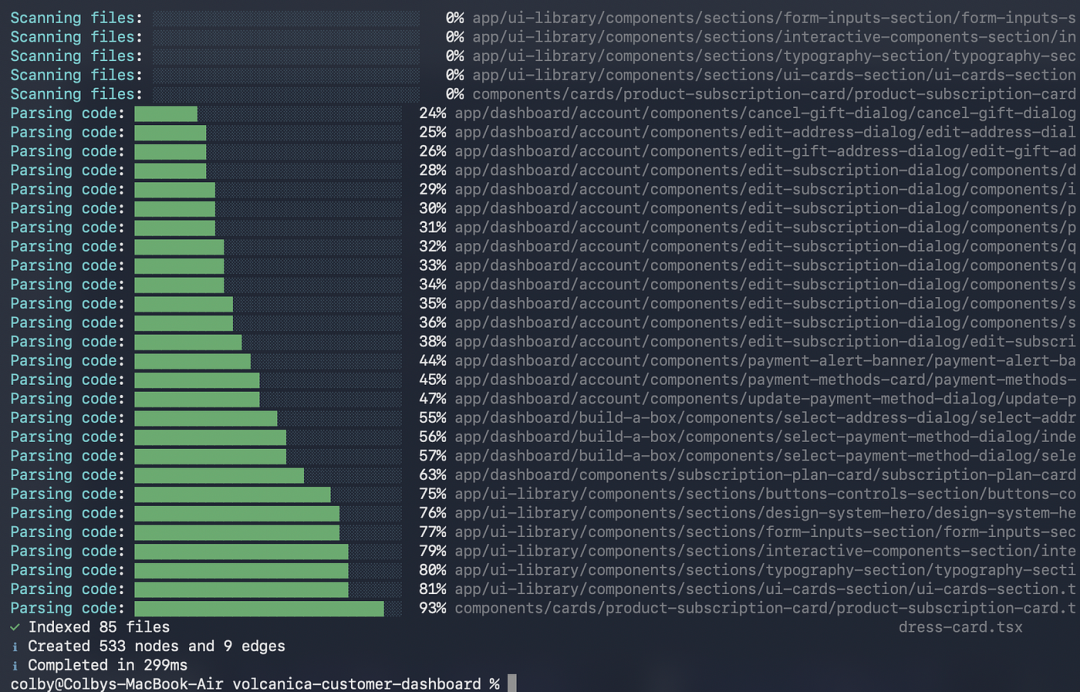The image size is (1080, 692).
Task: Click the info icon beside Created 533 nodes
Action: [x=15, y=646]
